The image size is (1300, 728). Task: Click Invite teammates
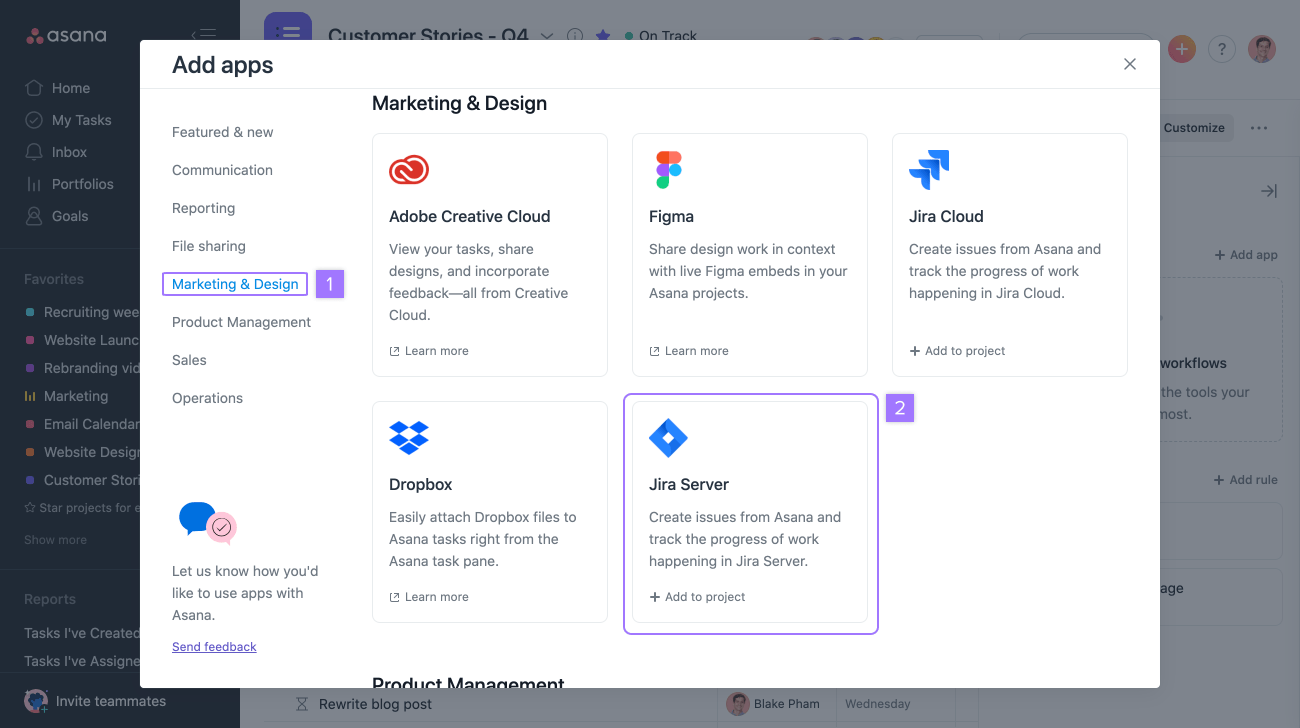(96, 701)
